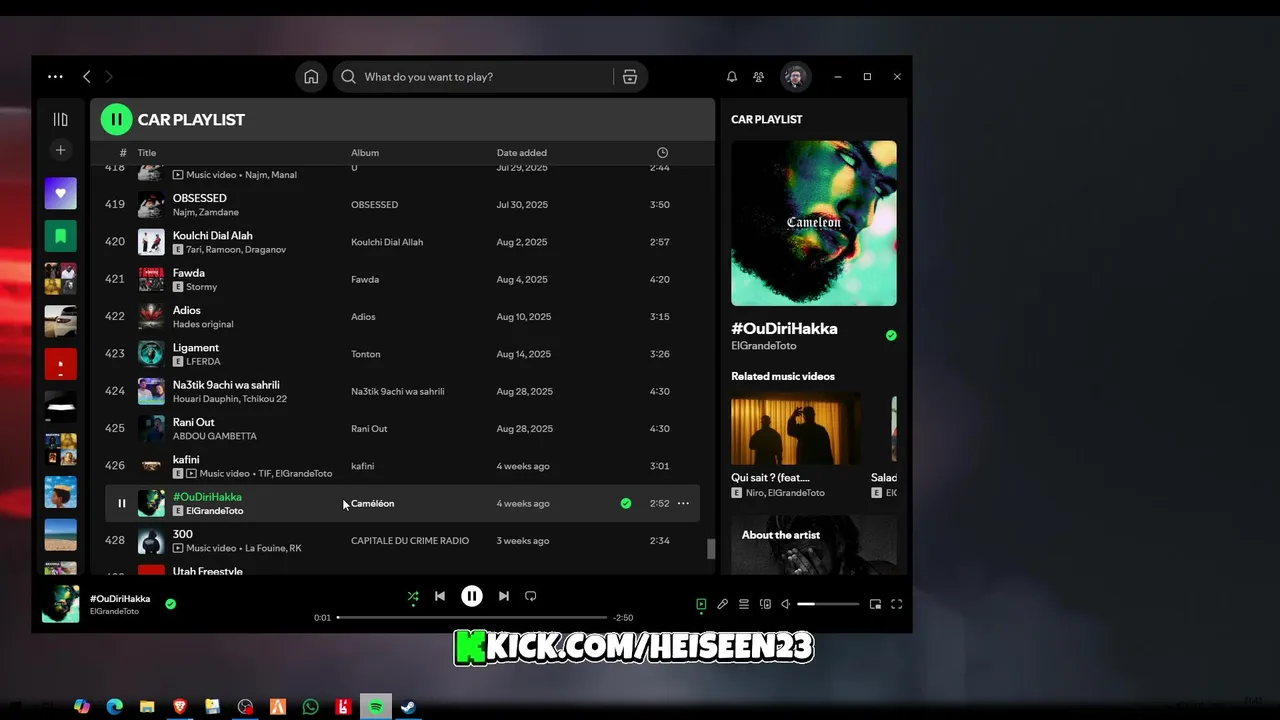Open Connect to a device icon
The height and width of the screenshot is (720, 1280).
coord(765,604)
